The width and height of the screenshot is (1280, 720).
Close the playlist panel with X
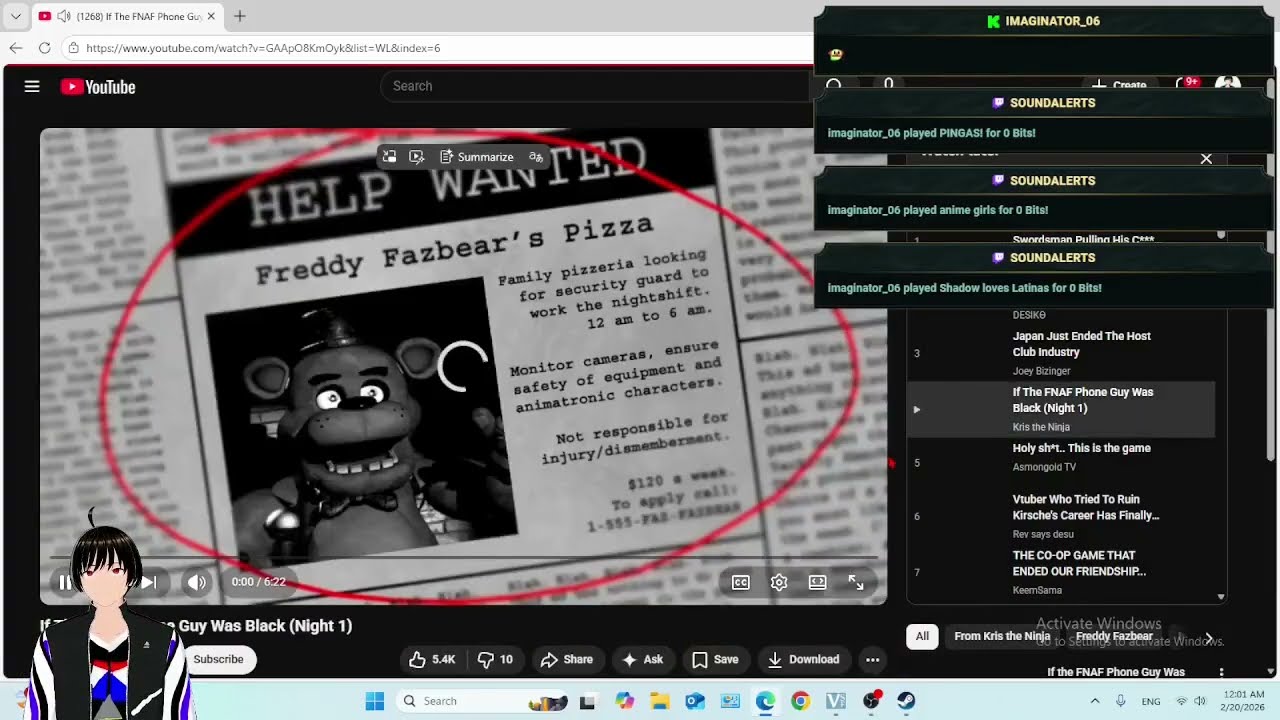tap(1206, 158)
